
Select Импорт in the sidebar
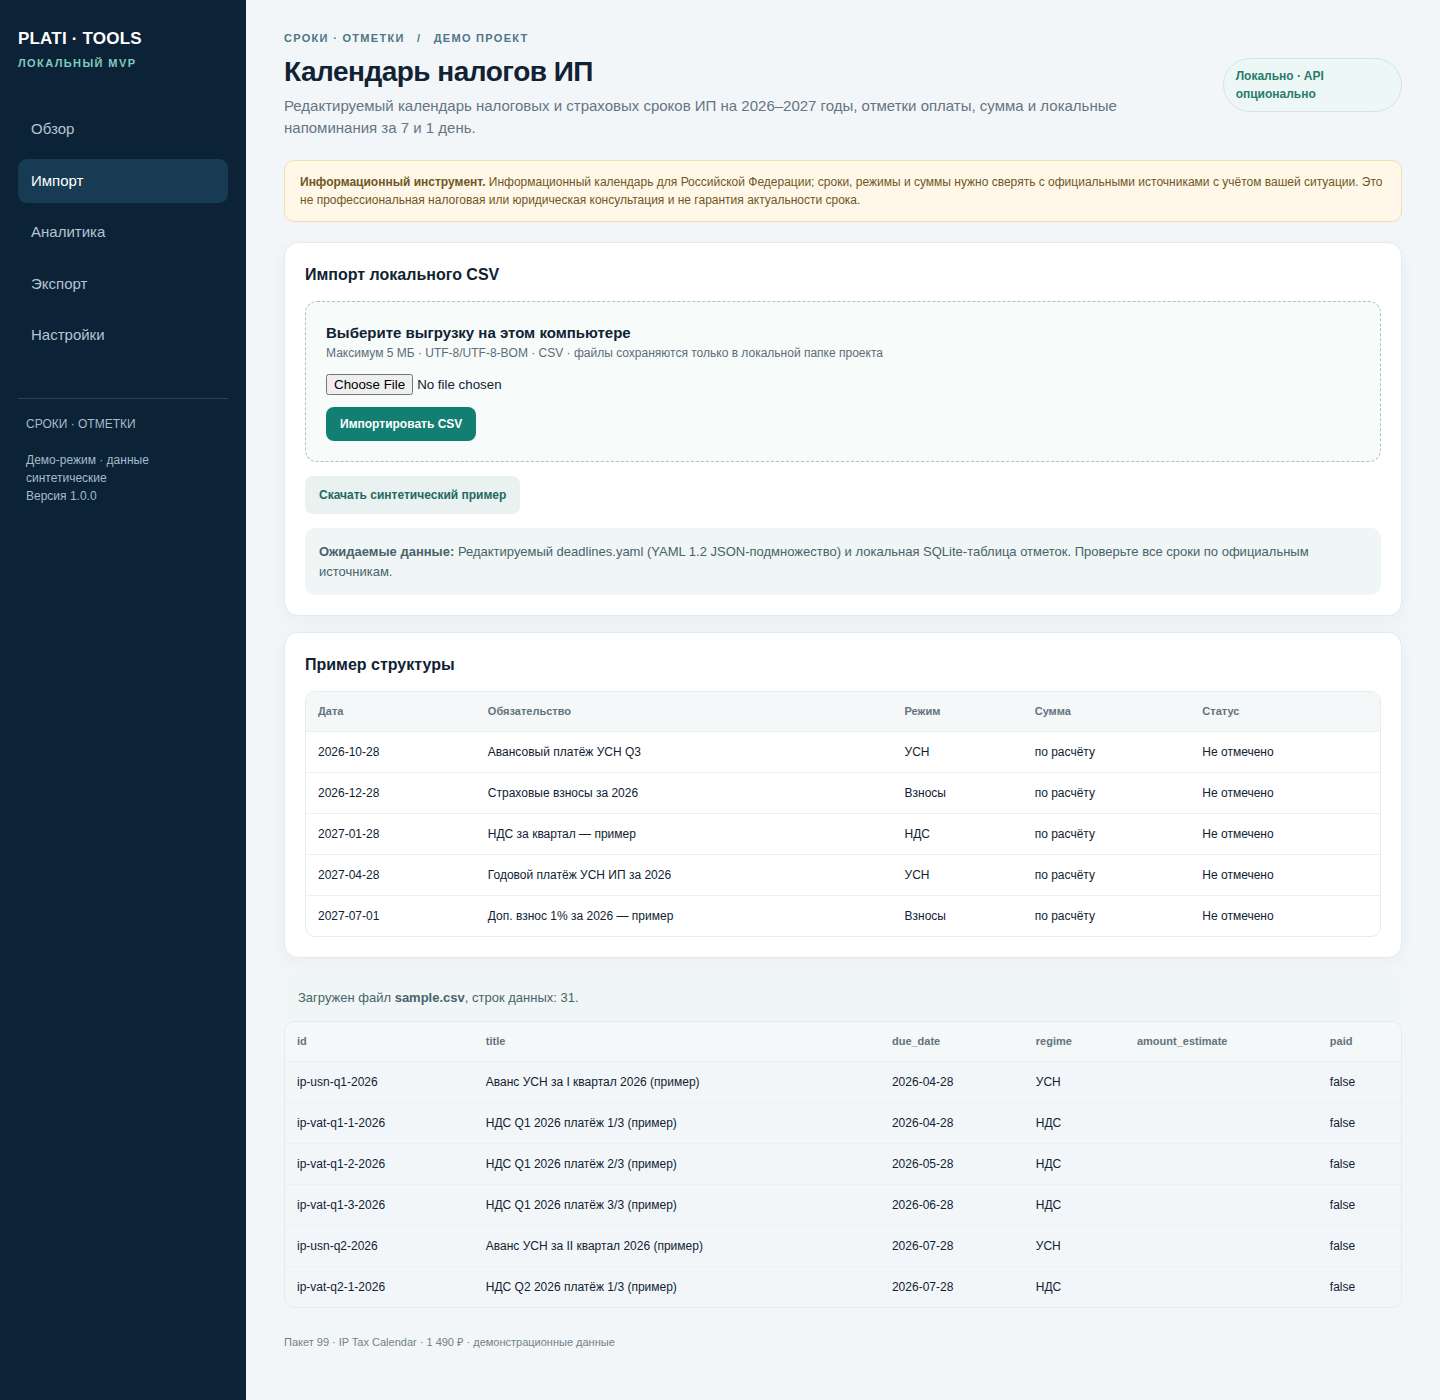[123, 181]
